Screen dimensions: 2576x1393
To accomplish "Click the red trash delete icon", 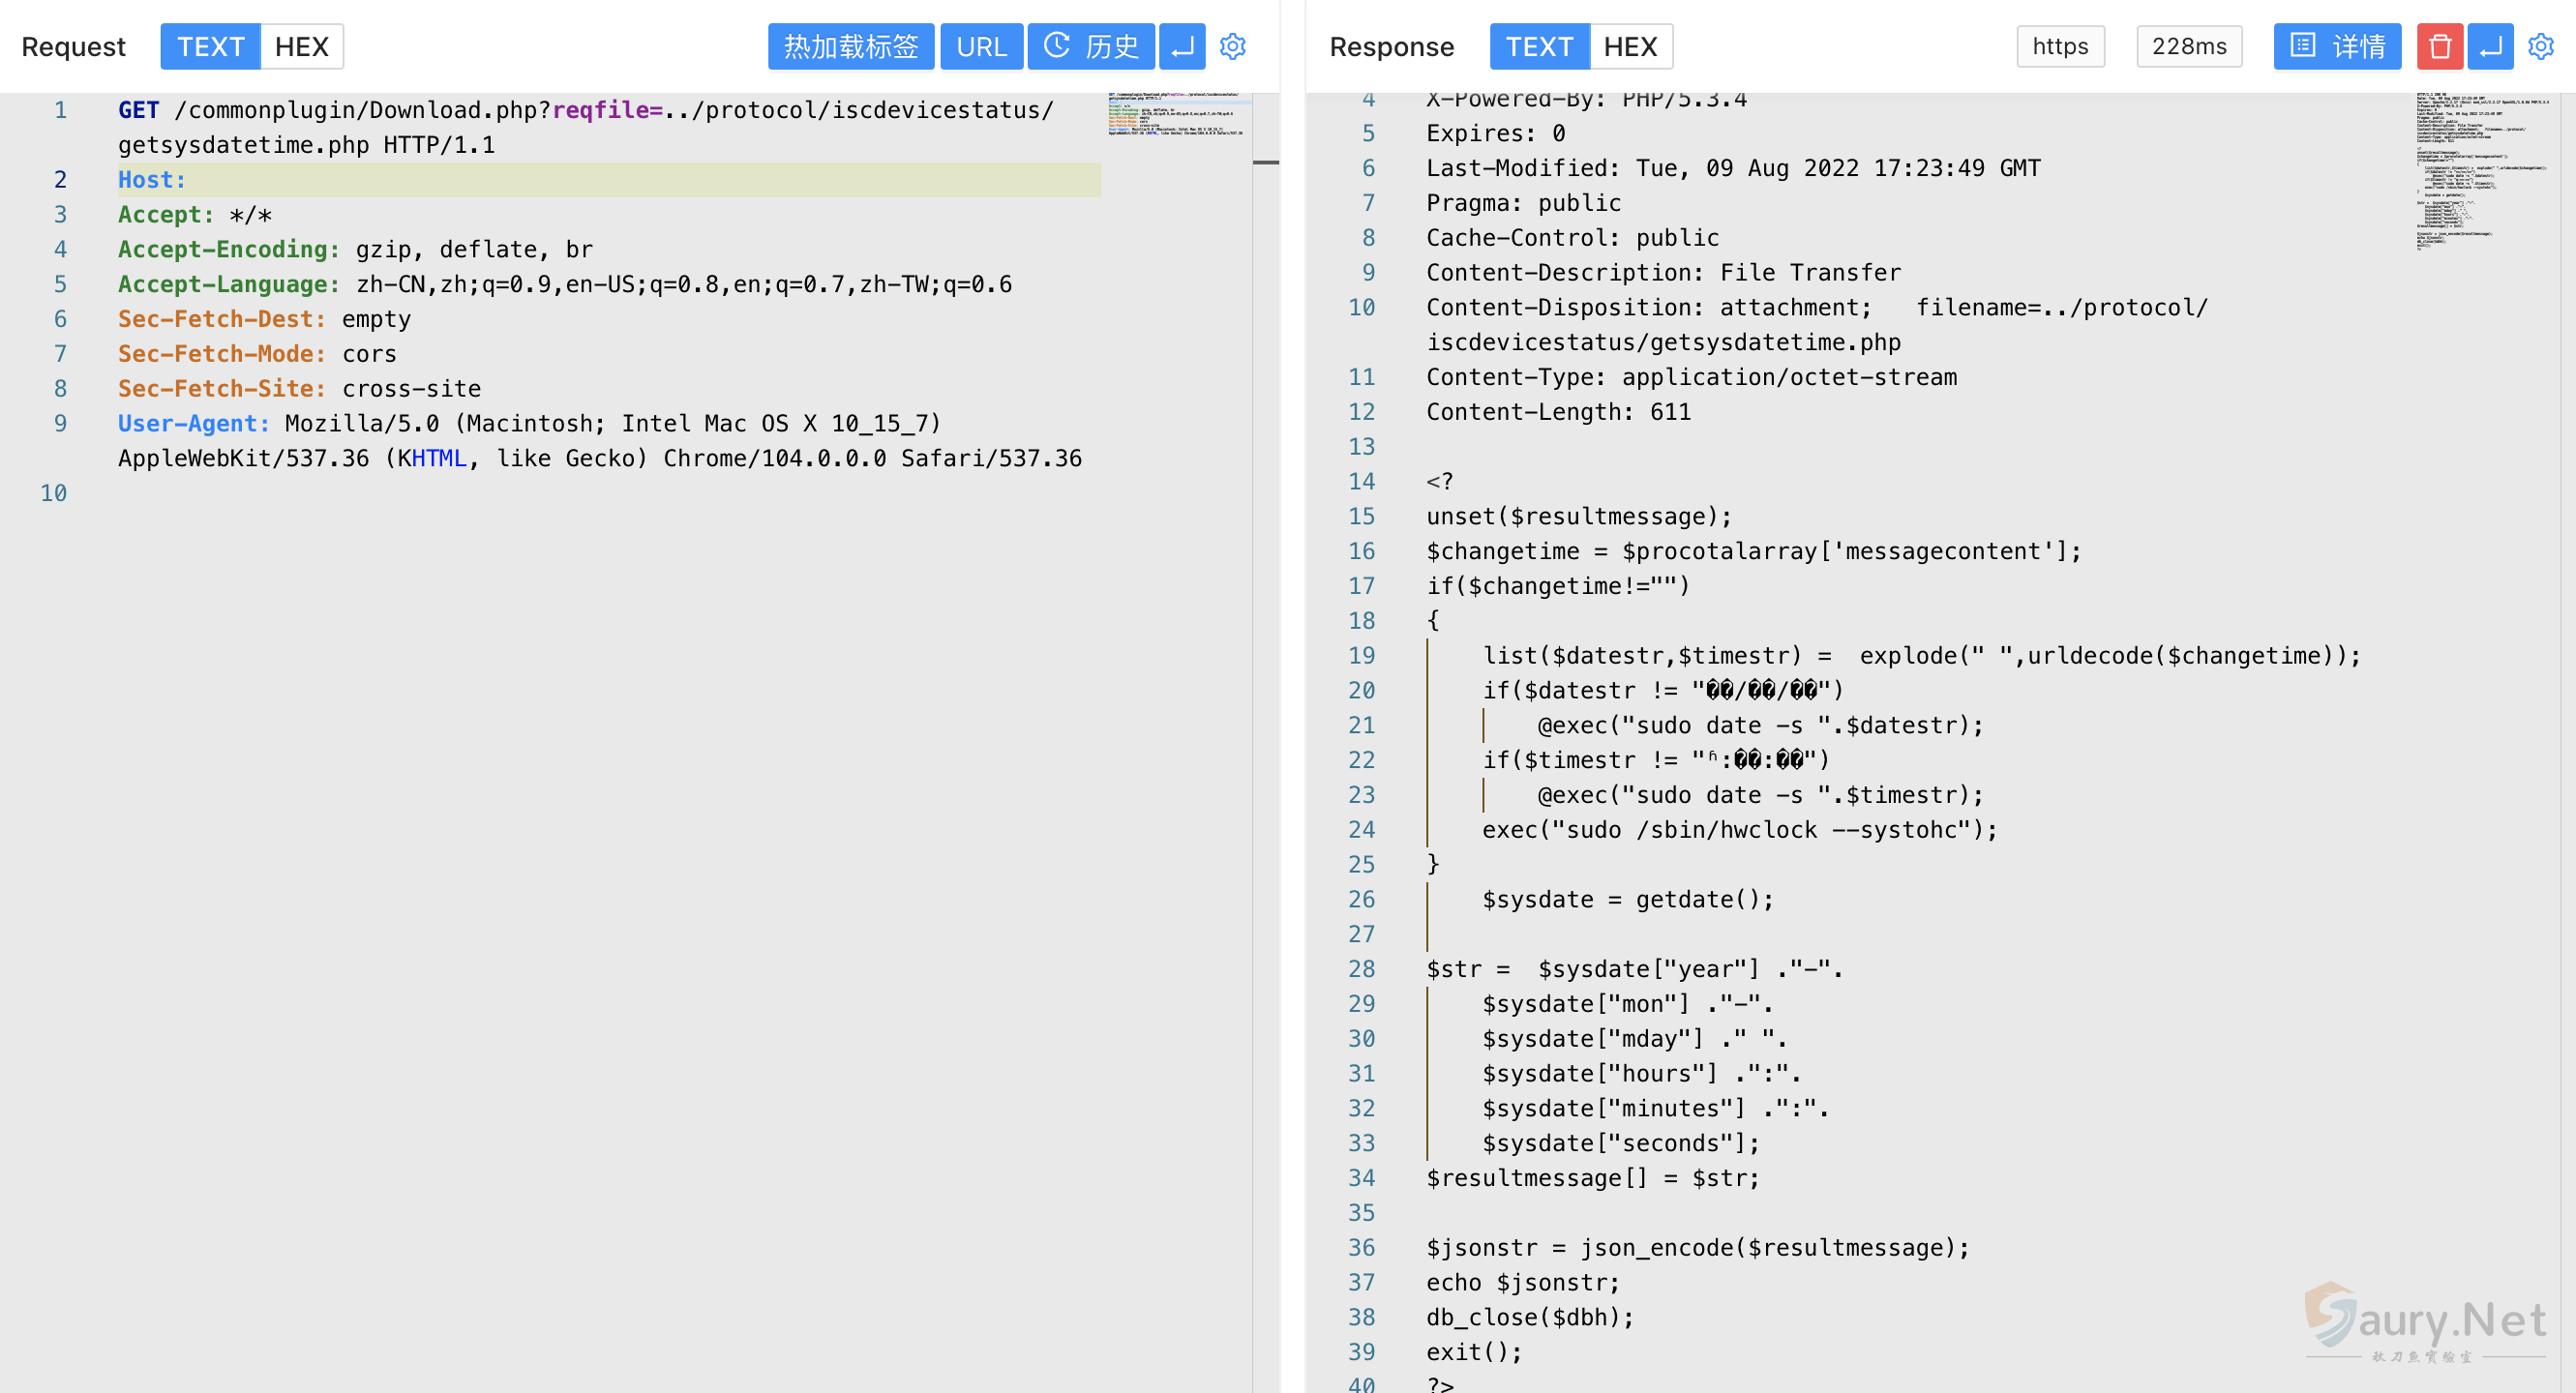I will (x=2439, y=47).
